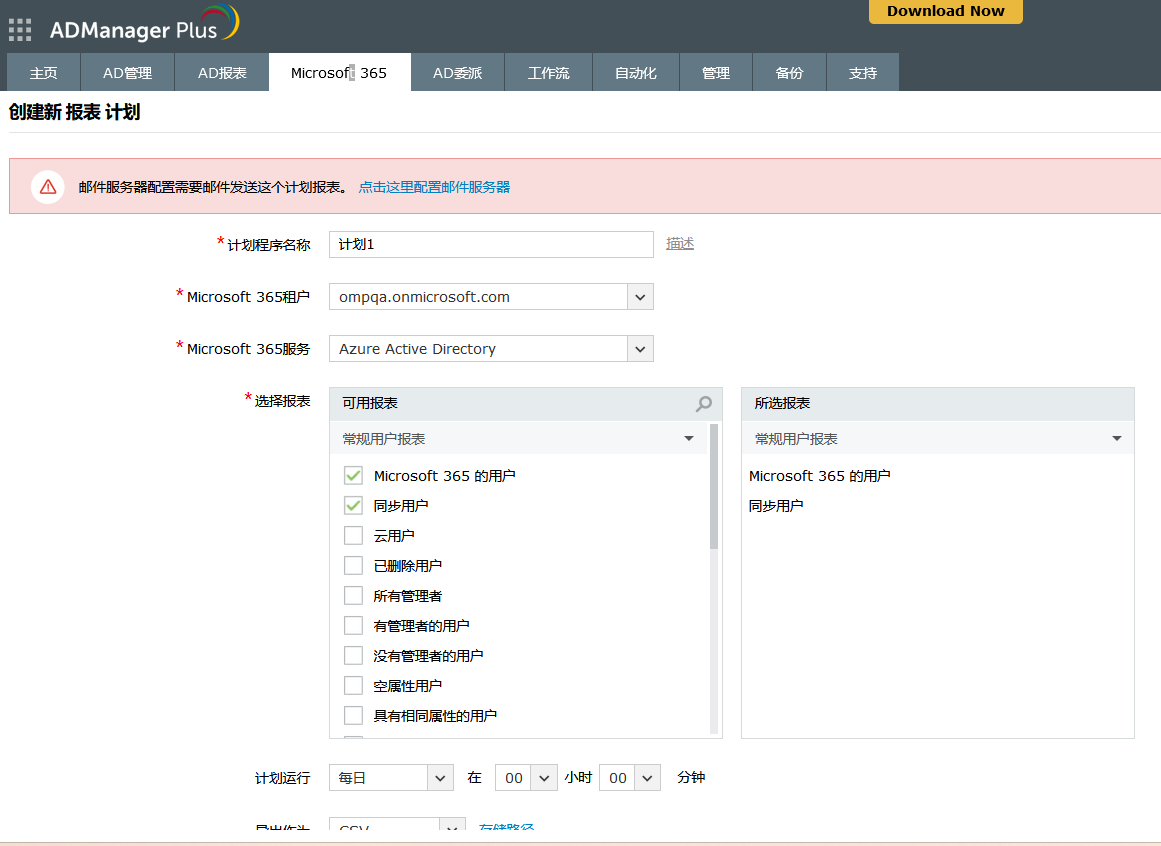The image size is (1161, 846).
Task: Open the minute dropdown
Action: 629,778
